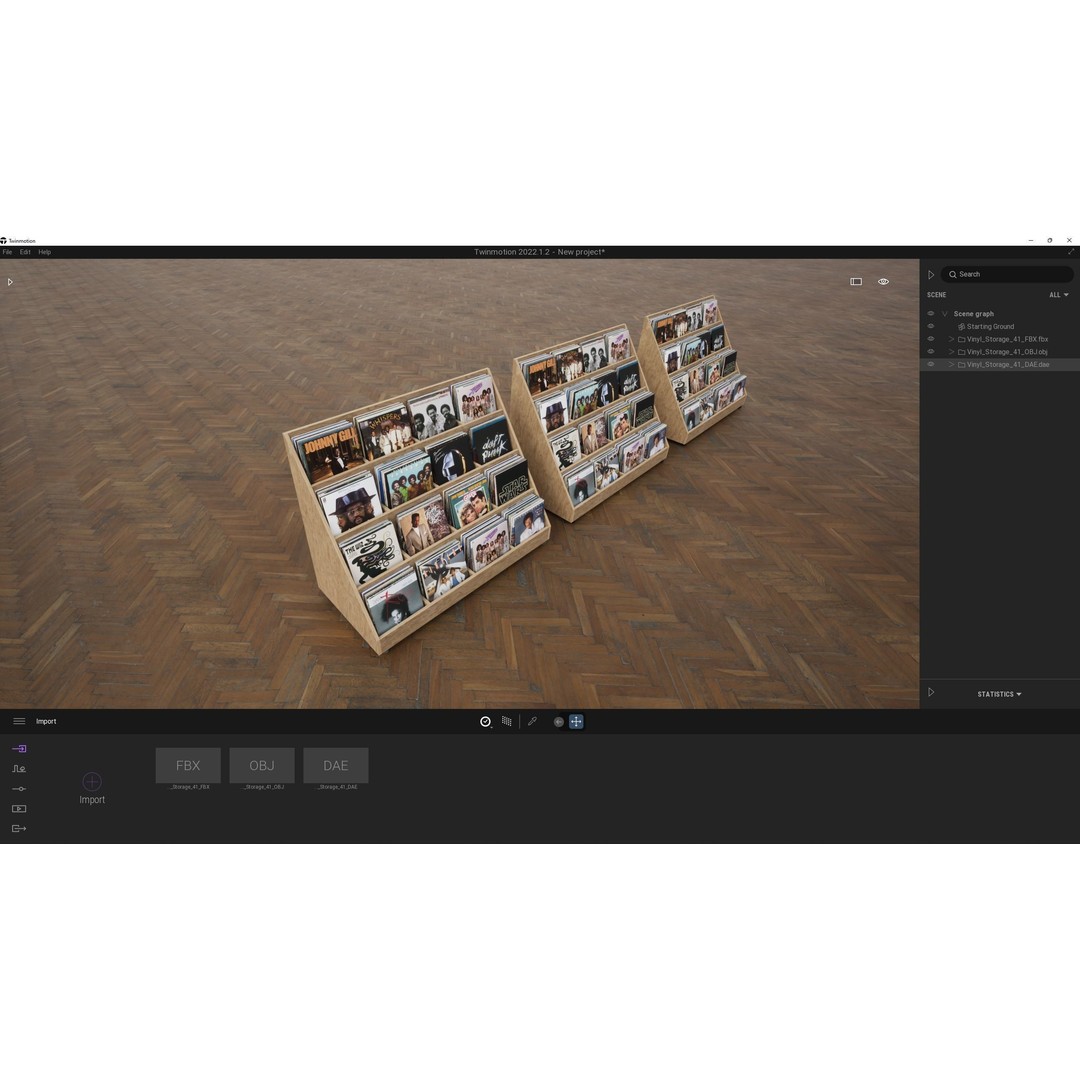Expand the Vinyl_Storage_41_FBX.fbx folder
1080x1080 pixels.
click(x=951, y=339)
